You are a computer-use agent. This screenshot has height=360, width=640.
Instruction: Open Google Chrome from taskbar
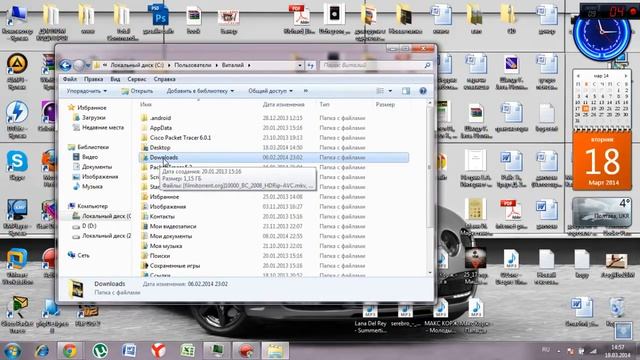point(70,351)
